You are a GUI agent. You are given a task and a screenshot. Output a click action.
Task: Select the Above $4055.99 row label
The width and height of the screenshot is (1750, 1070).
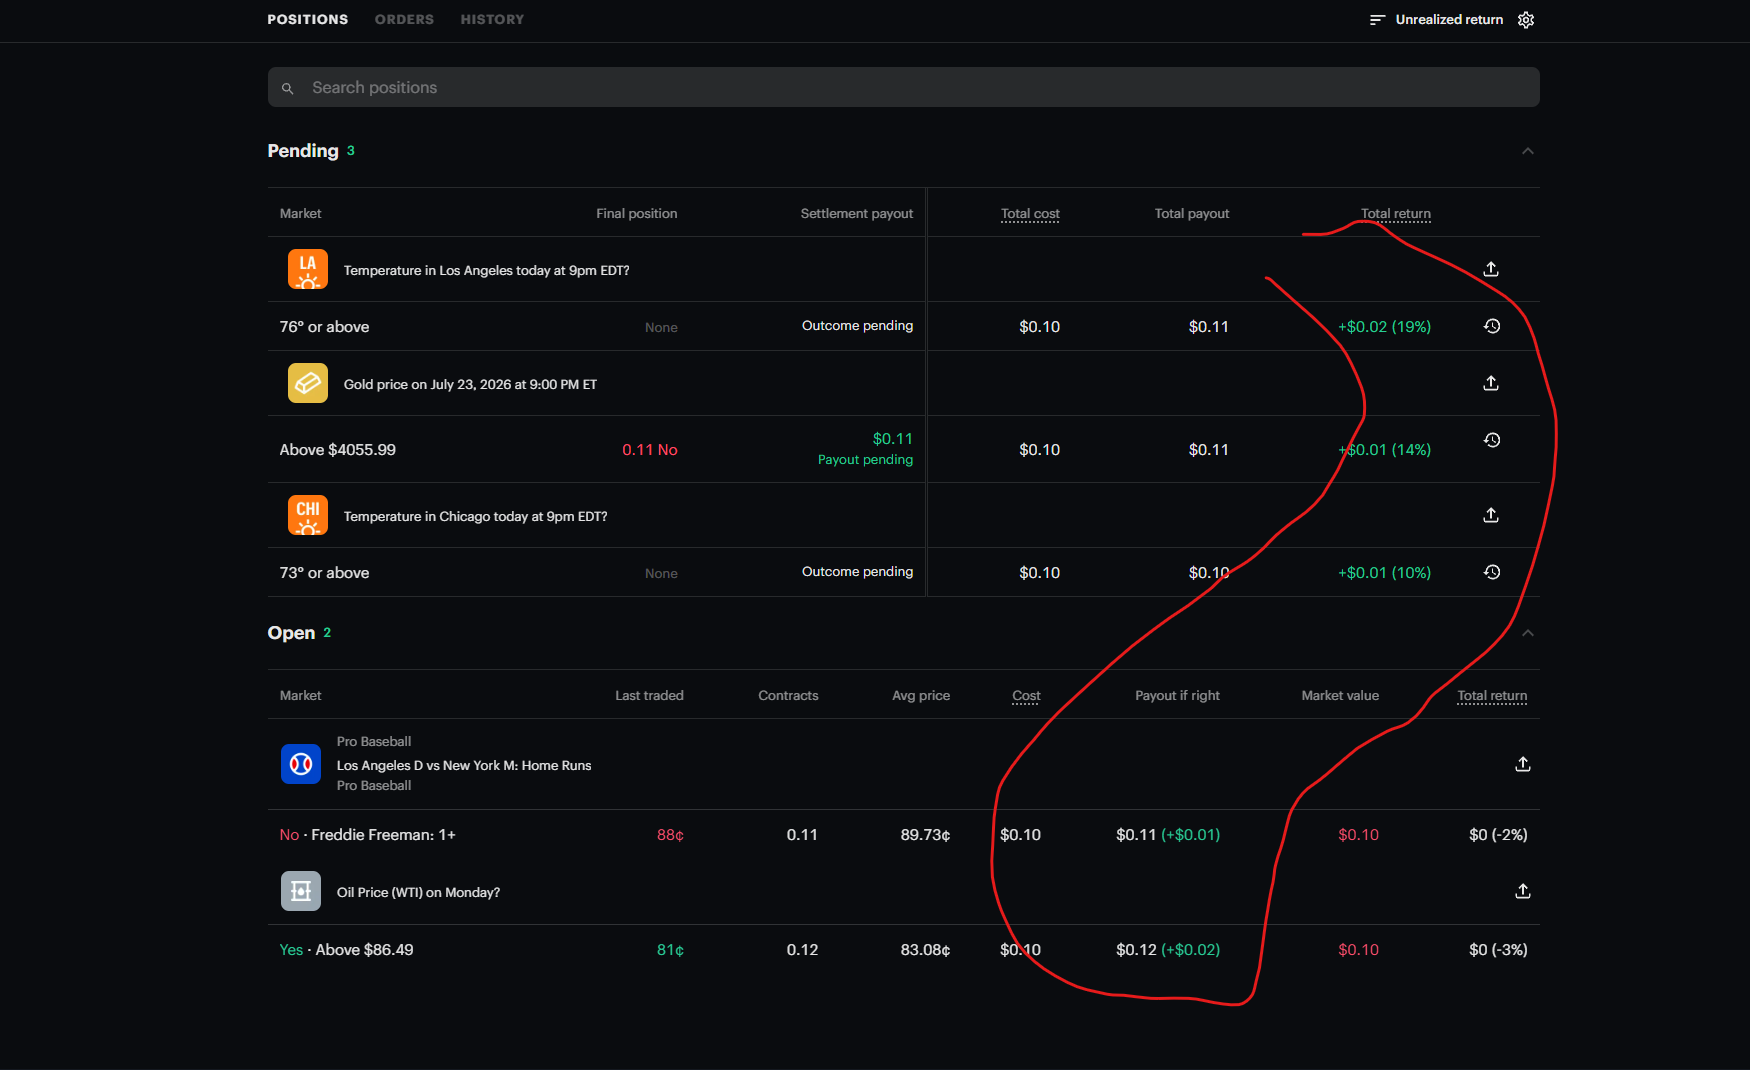(338, 450)
